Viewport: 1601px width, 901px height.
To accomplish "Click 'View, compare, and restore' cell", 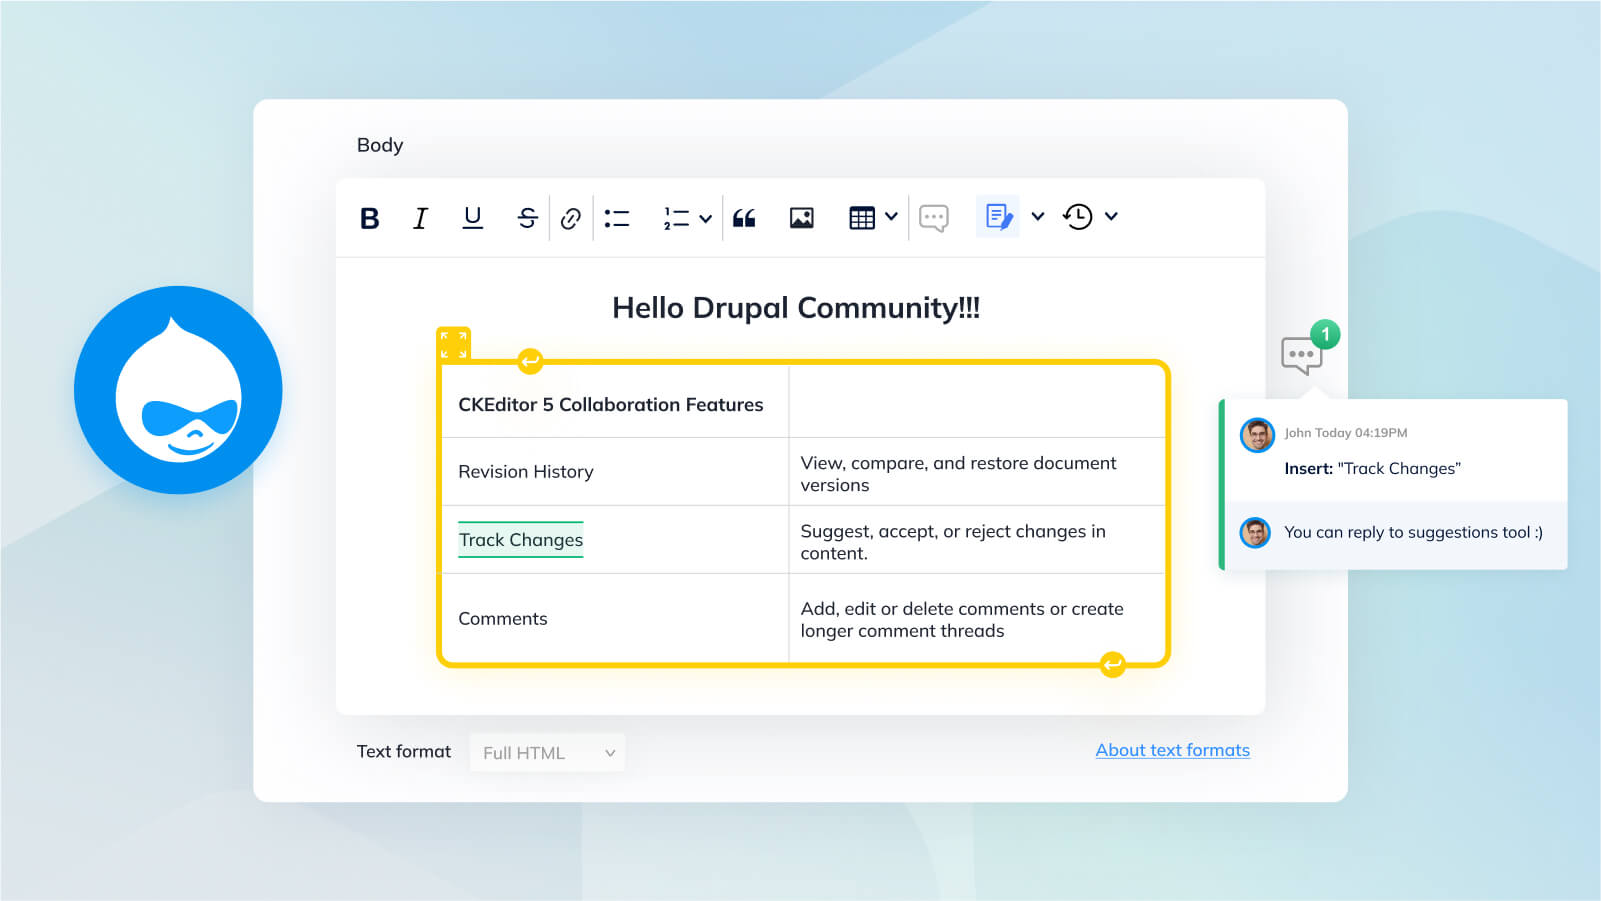I will point(977,472).
